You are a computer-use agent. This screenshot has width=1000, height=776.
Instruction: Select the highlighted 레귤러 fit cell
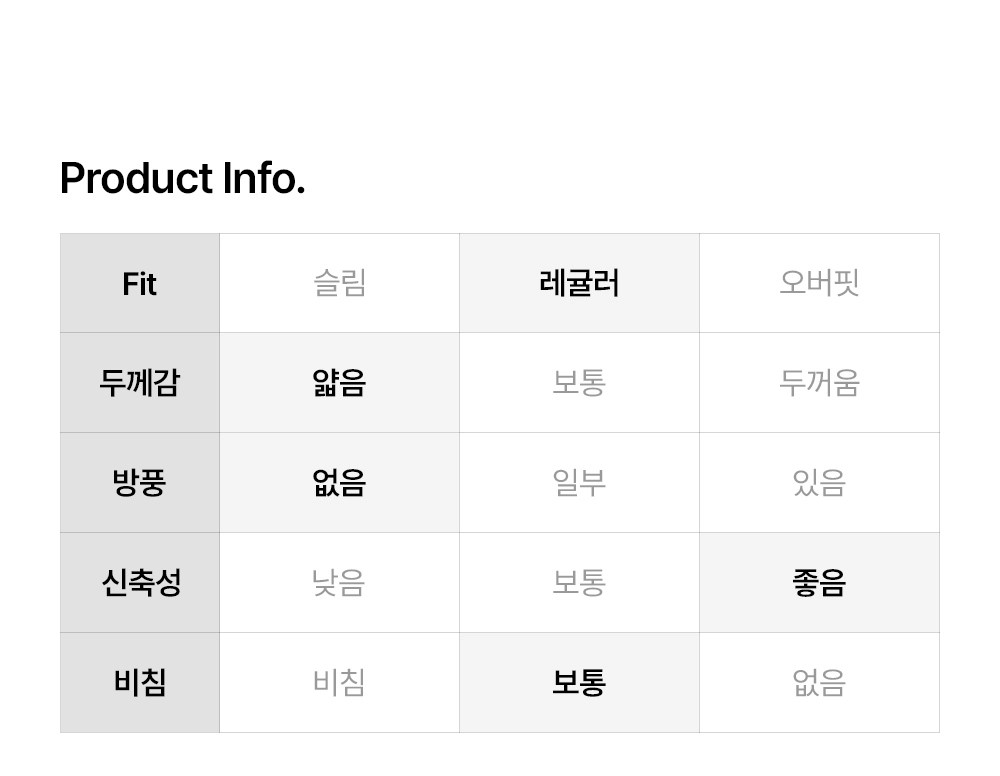[x=579, y=284]
